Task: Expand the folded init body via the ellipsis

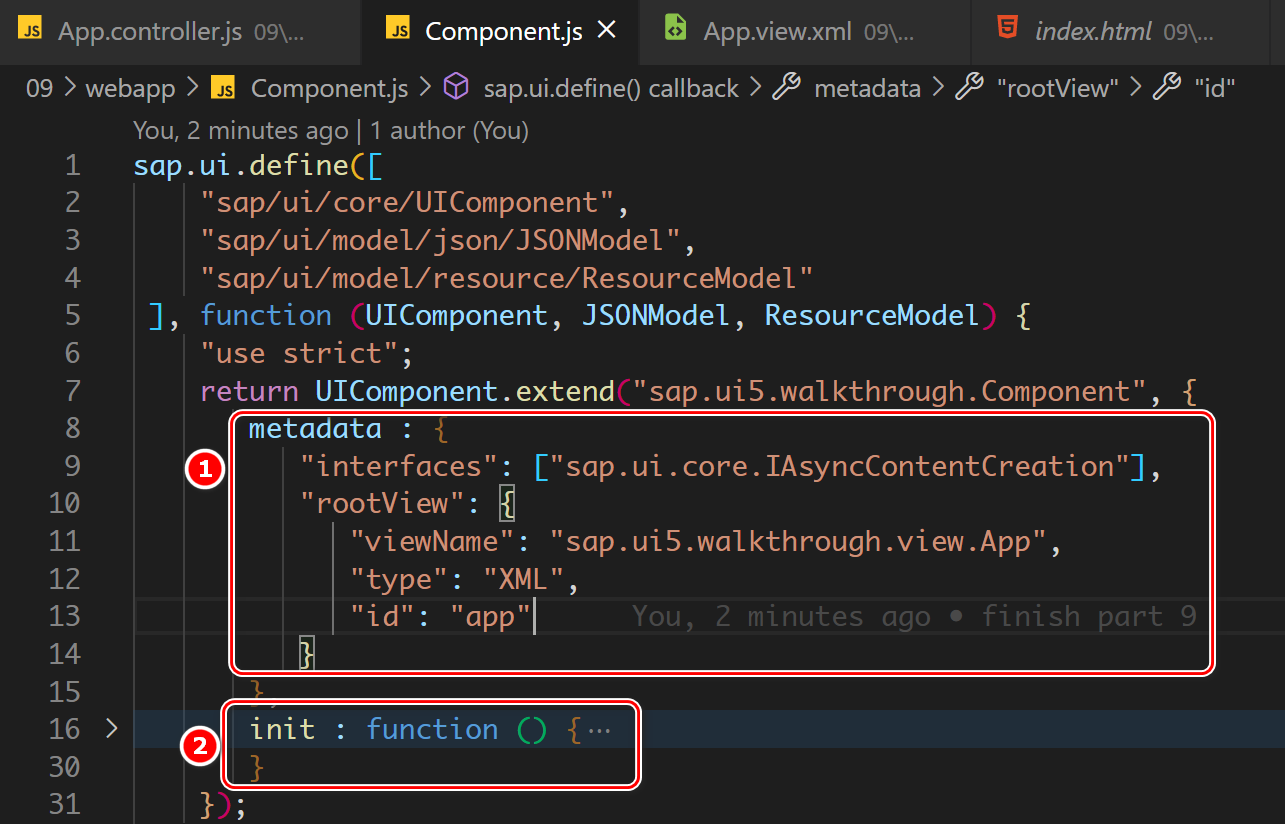Action: pyautogui.click(x=600, y=729)
